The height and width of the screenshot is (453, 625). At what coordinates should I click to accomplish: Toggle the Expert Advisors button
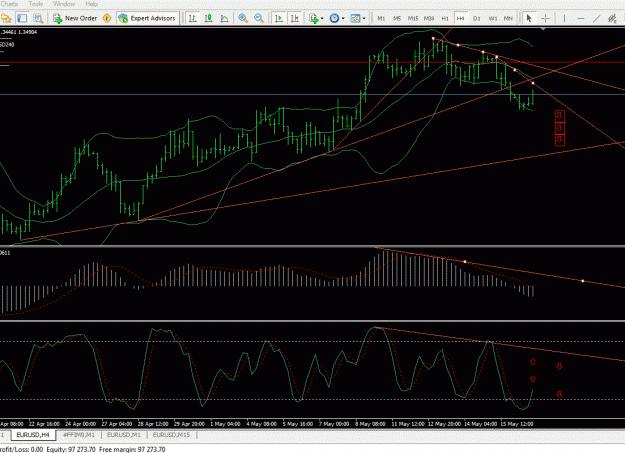[147, 18]
